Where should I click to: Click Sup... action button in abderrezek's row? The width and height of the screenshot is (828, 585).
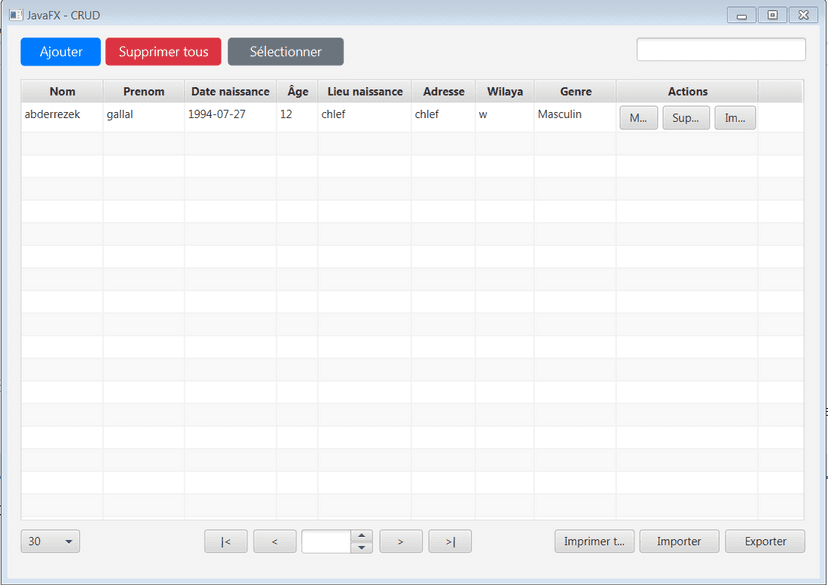(686, 117)
